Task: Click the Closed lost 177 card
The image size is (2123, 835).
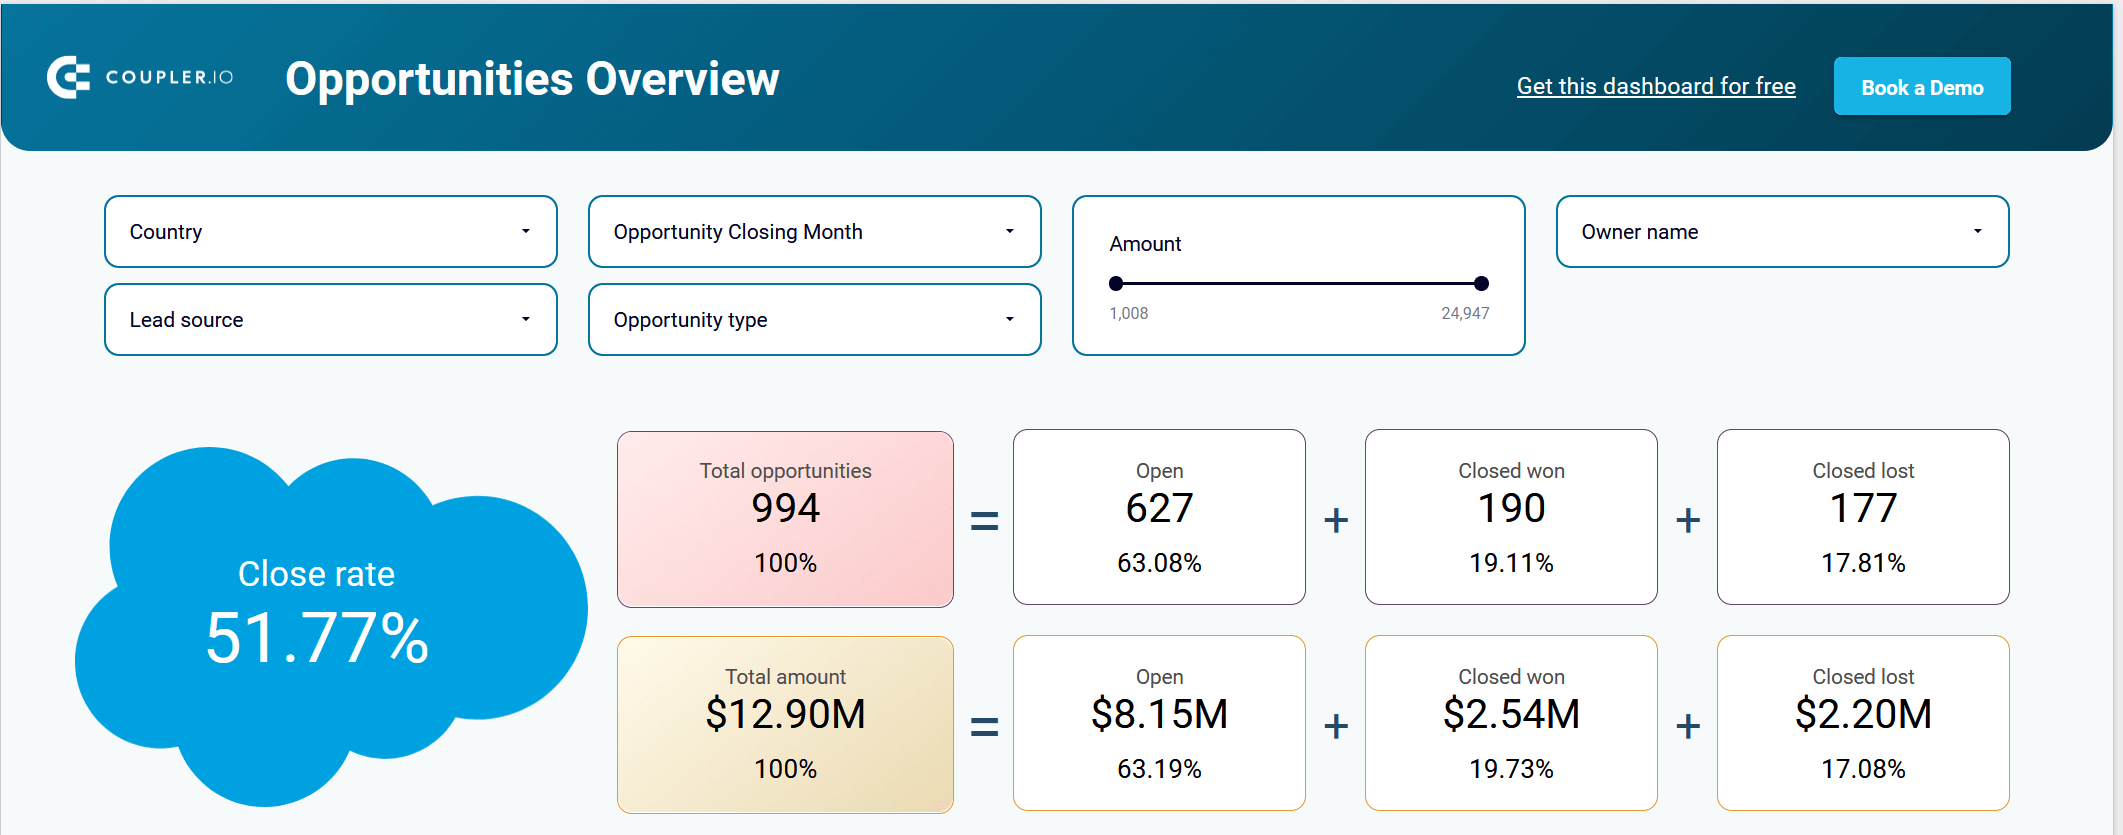Action: [x=1863, y=517]
